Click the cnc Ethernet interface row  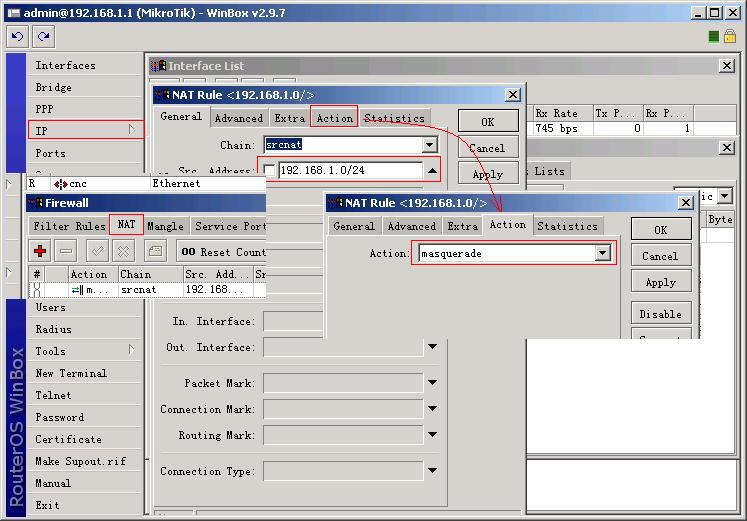point(147,183)
